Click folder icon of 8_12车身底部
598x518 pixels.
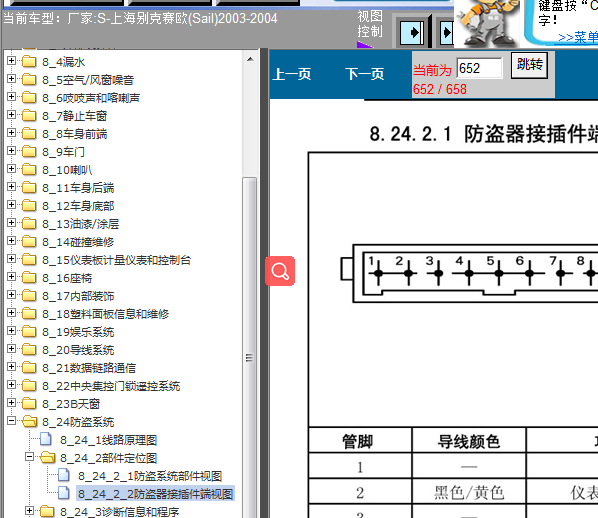(x=29, y=206)
